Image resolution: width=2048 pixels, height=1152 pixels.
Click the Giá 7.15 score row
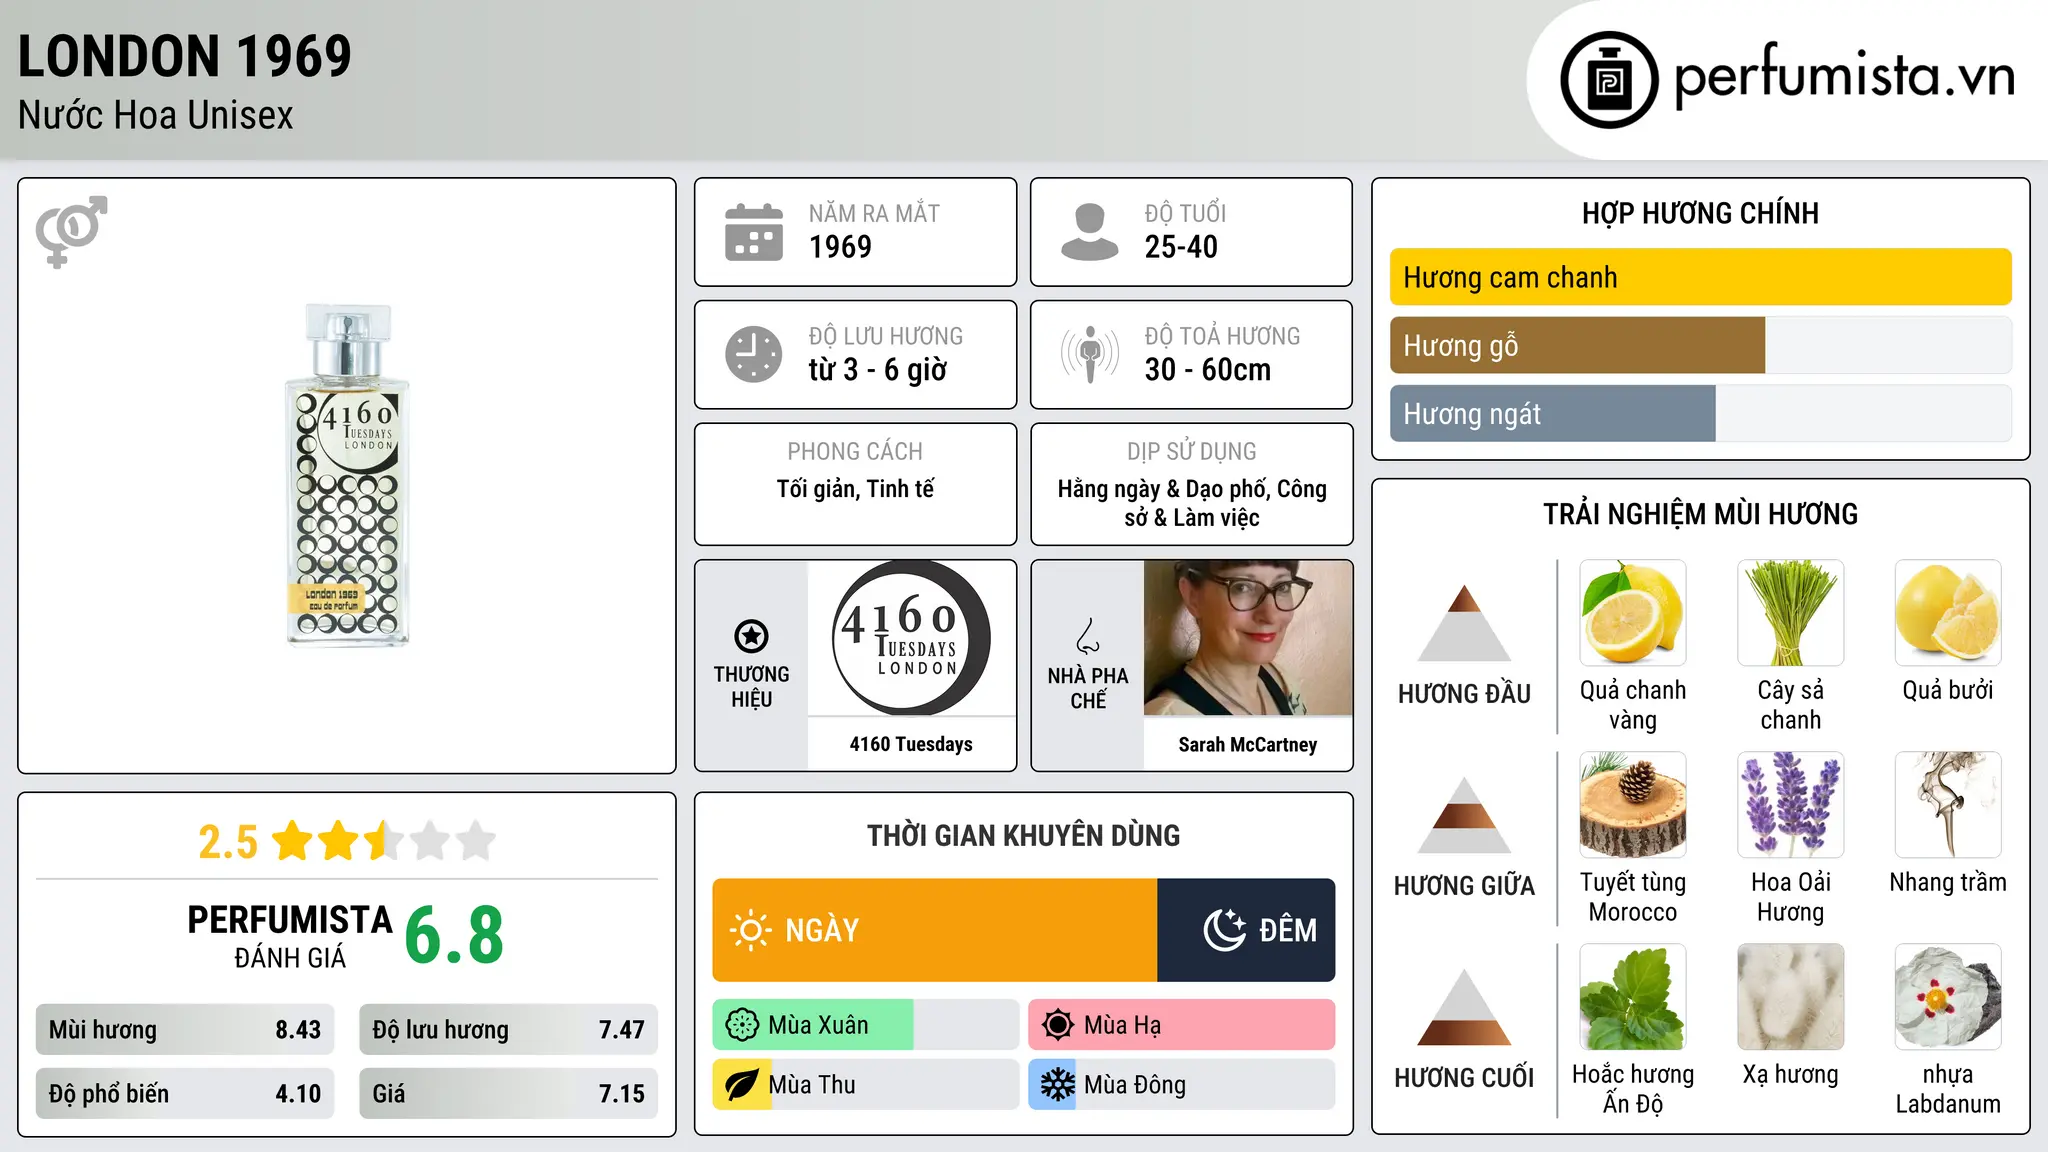[x=508, y=1094]
